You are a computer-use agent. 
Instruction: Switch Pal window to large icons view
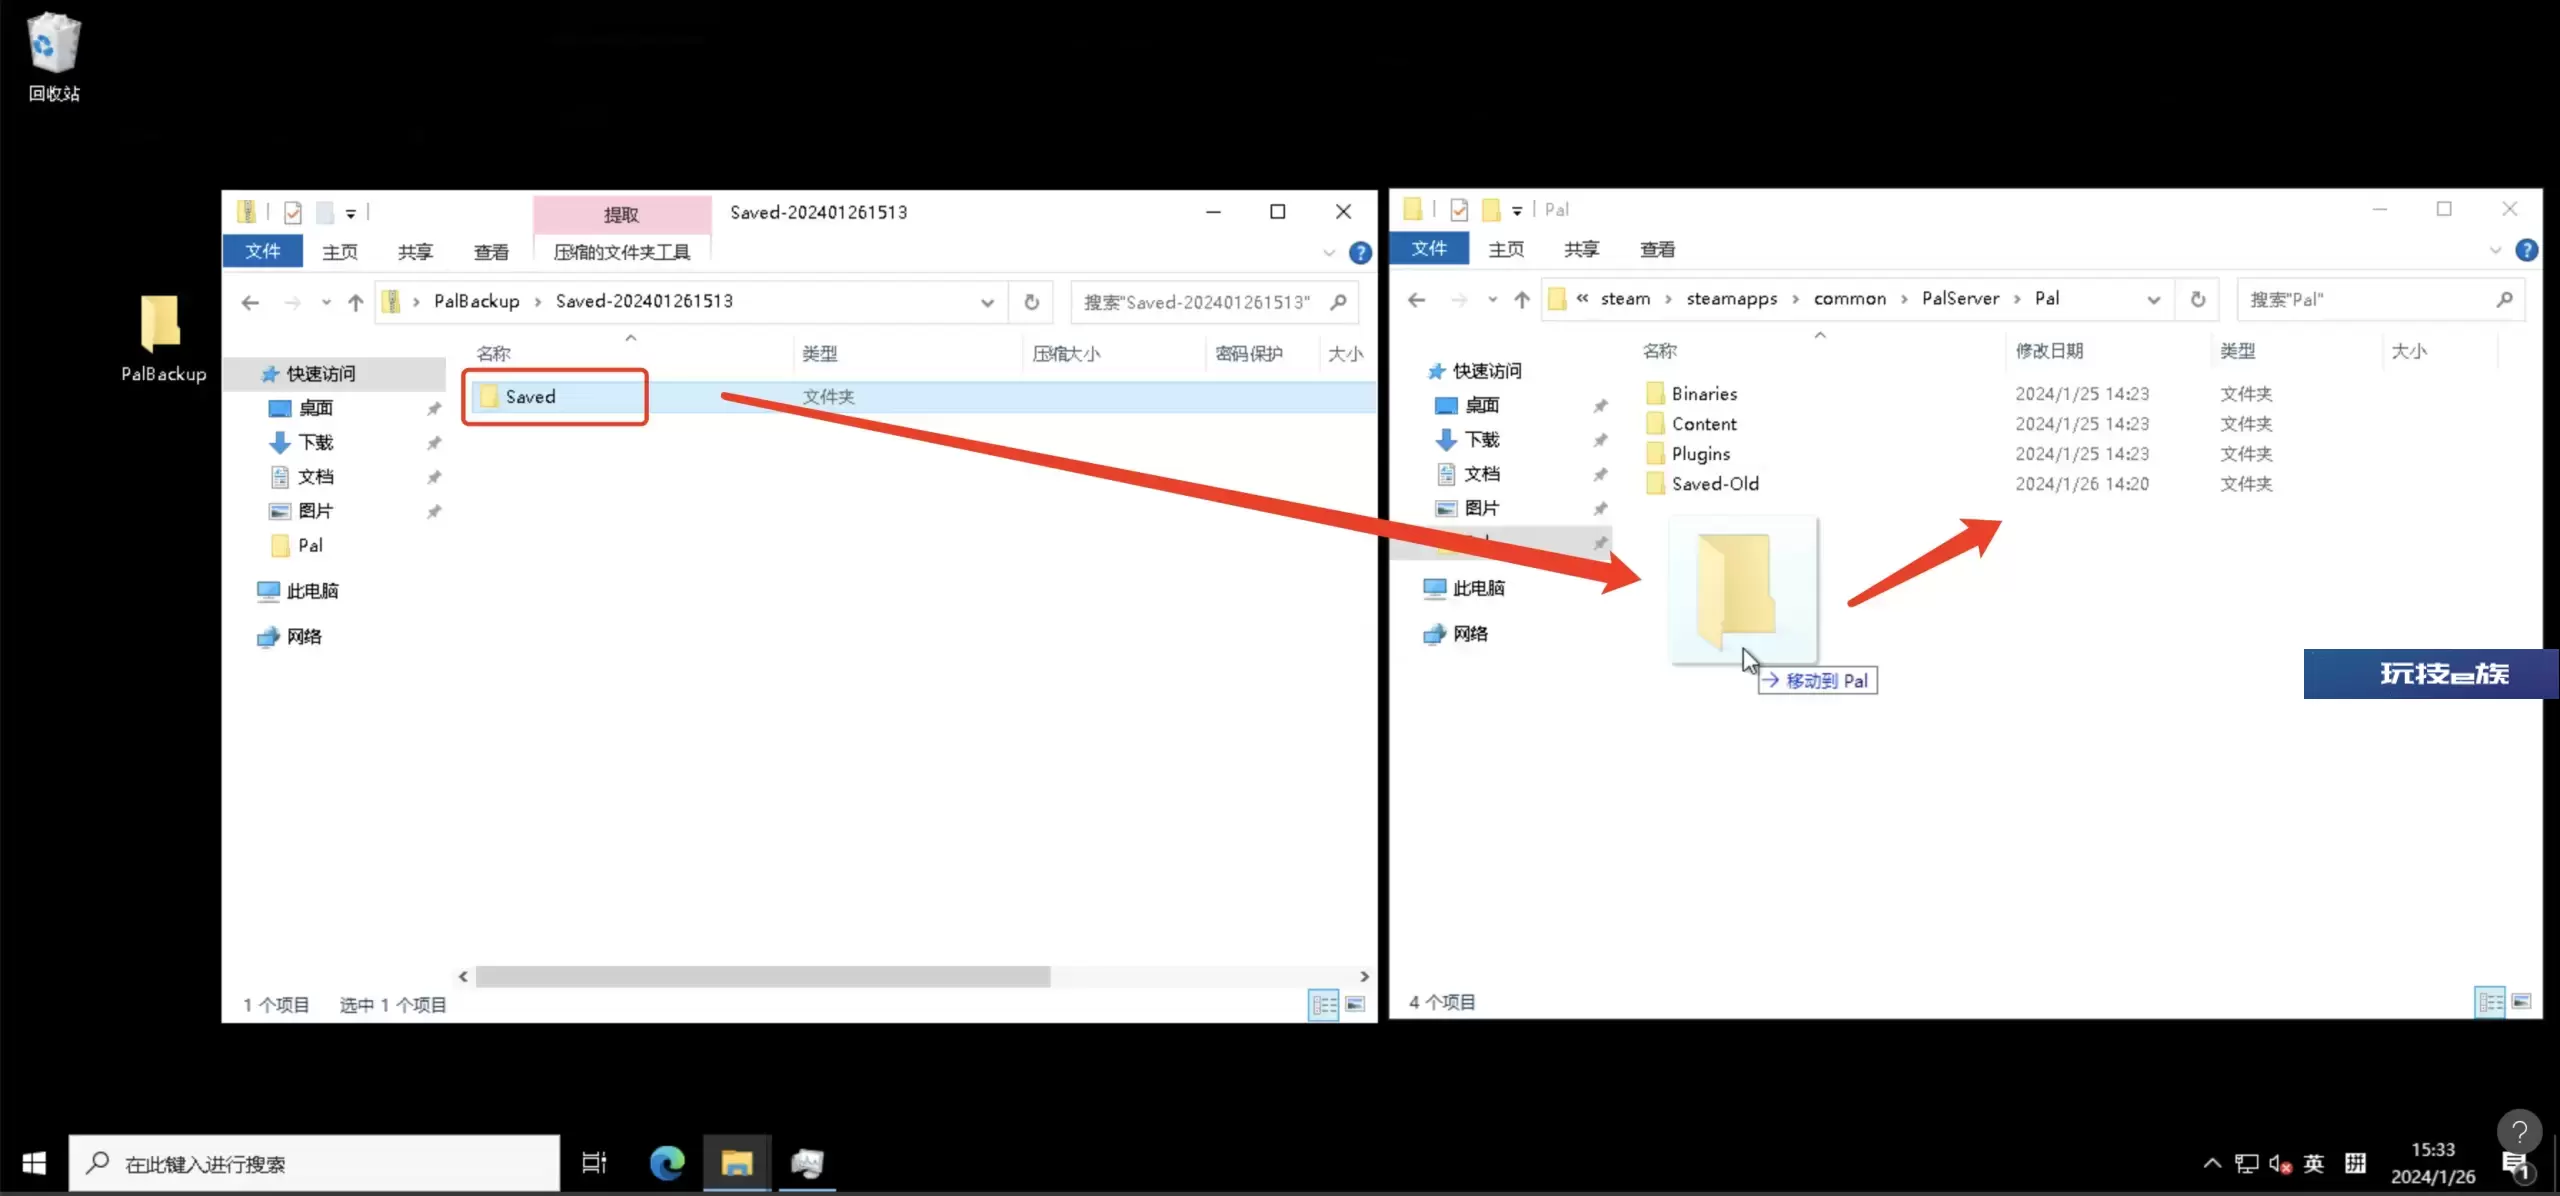pyautogui.click(x=2522, y=1001)
